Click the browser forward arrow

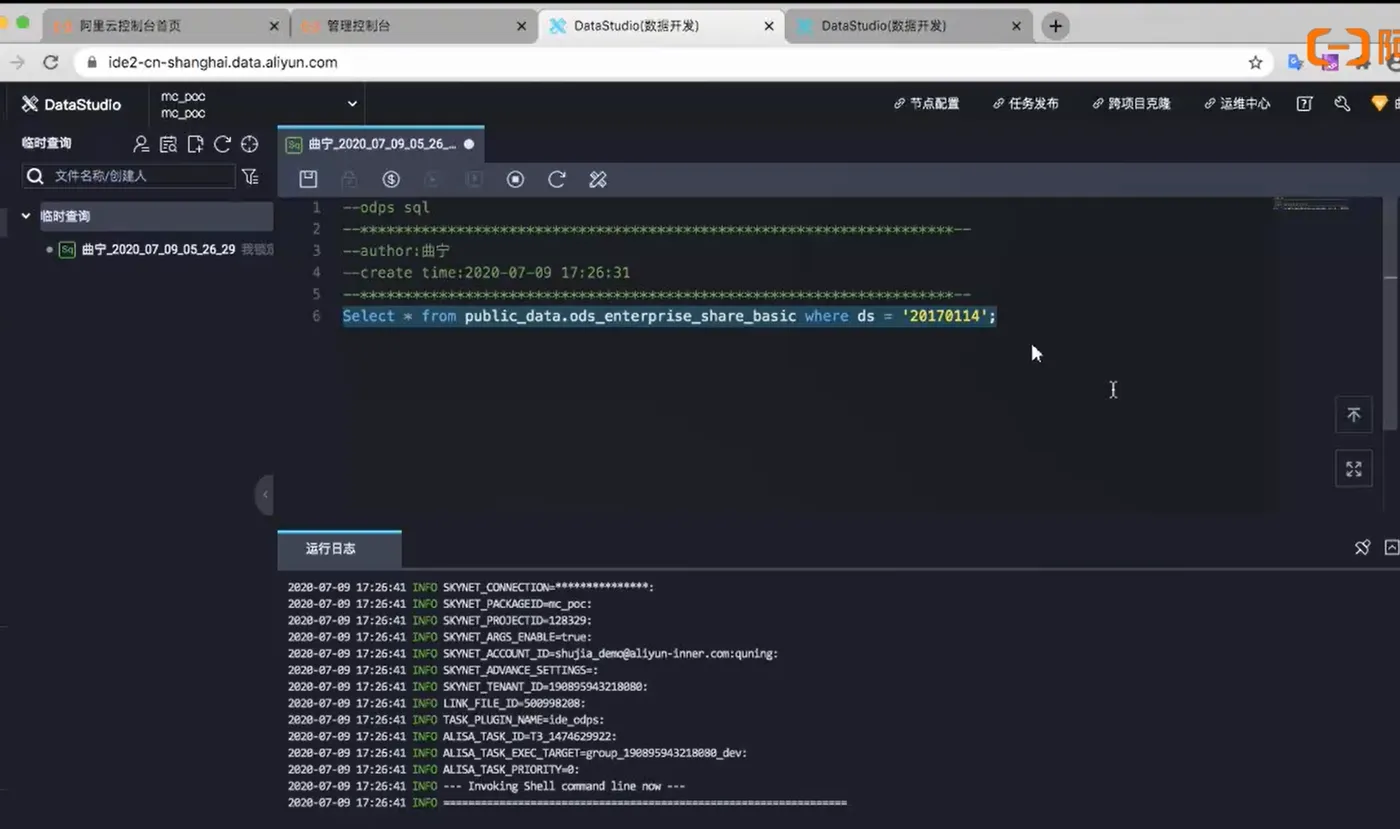pos(17,62)
